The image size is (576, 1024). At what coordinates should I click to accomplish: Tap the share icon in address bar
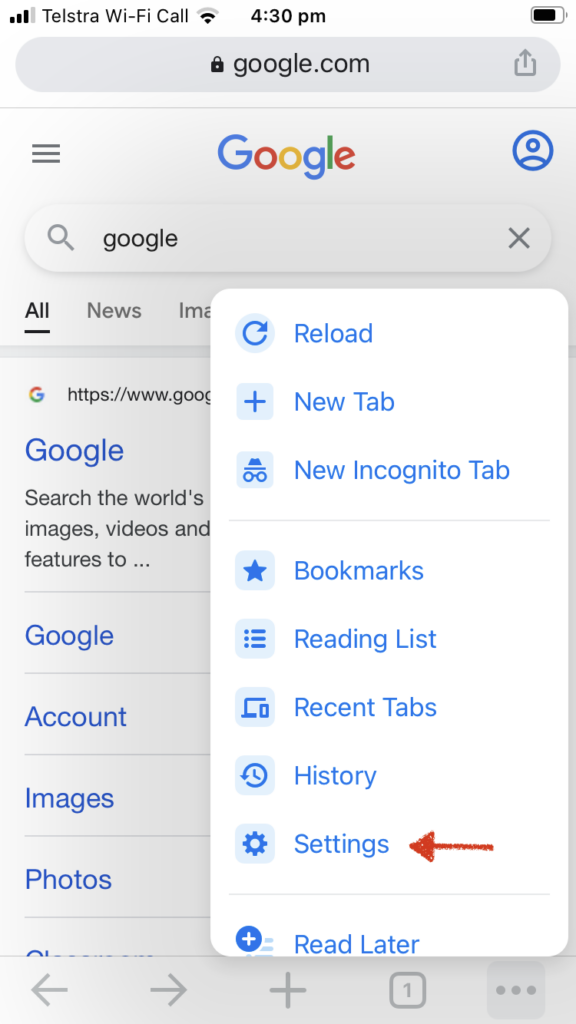tap(525, 63)
